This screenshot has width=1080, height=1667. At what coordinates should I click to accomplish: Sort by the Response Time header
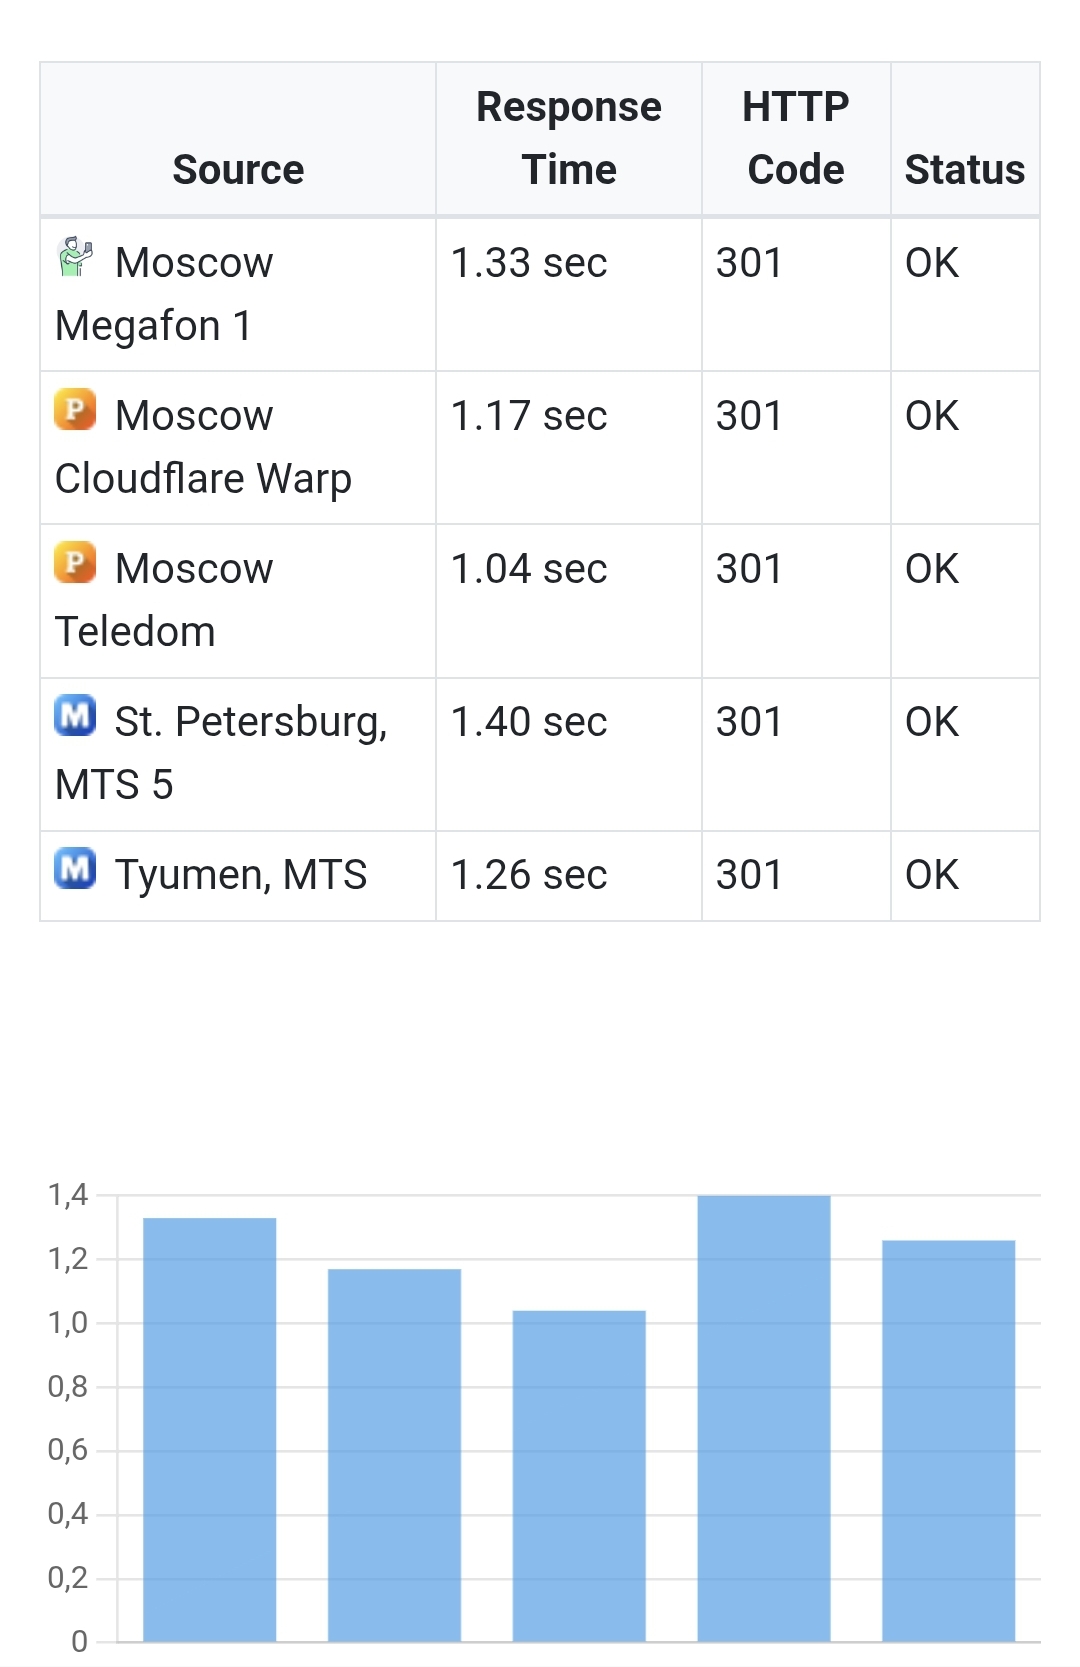point(568,138)
